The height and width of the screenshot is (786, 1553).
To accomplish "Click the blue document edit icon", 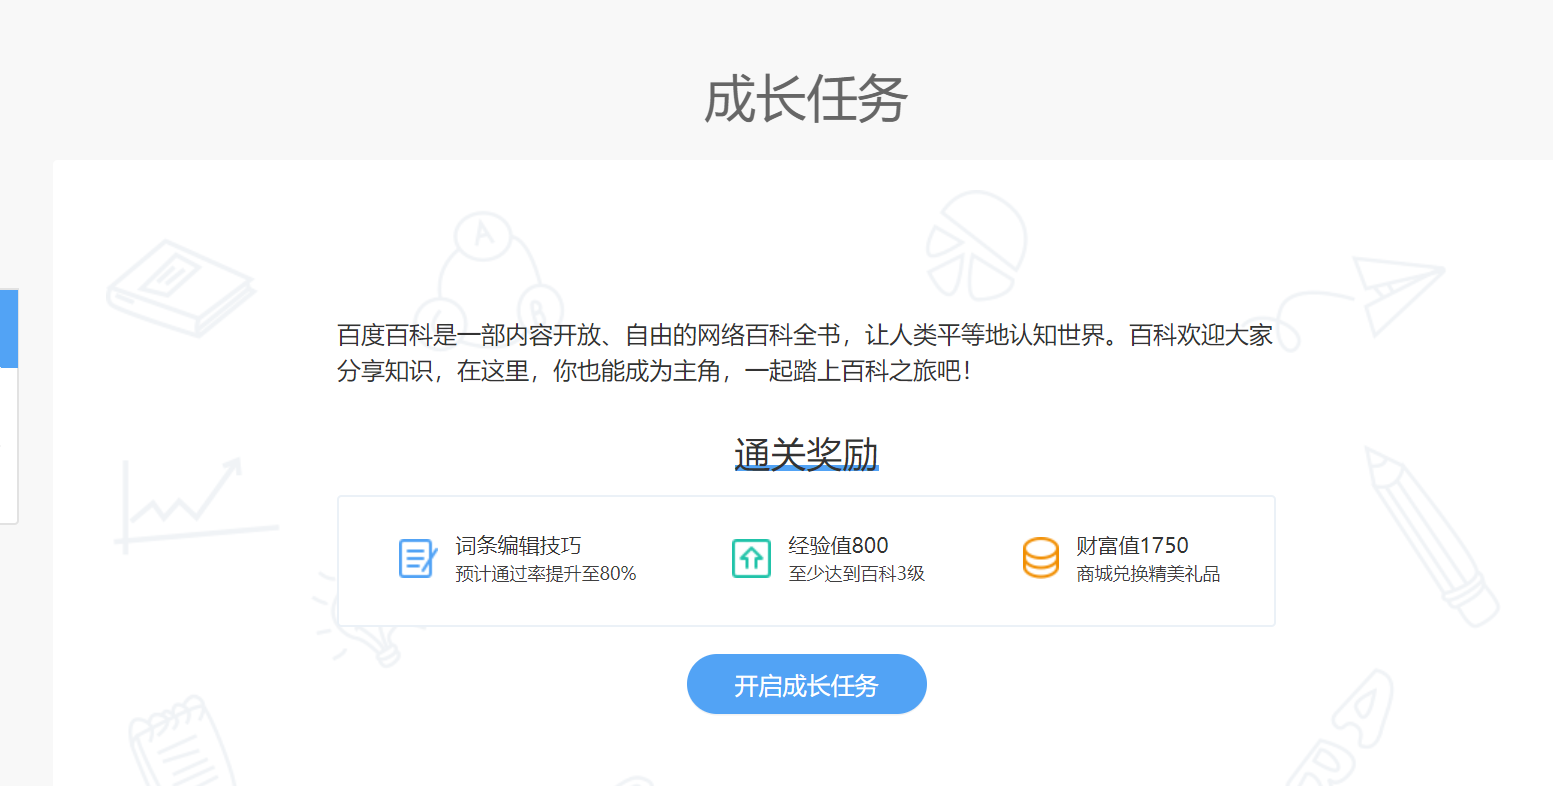I will coord(416,558).
